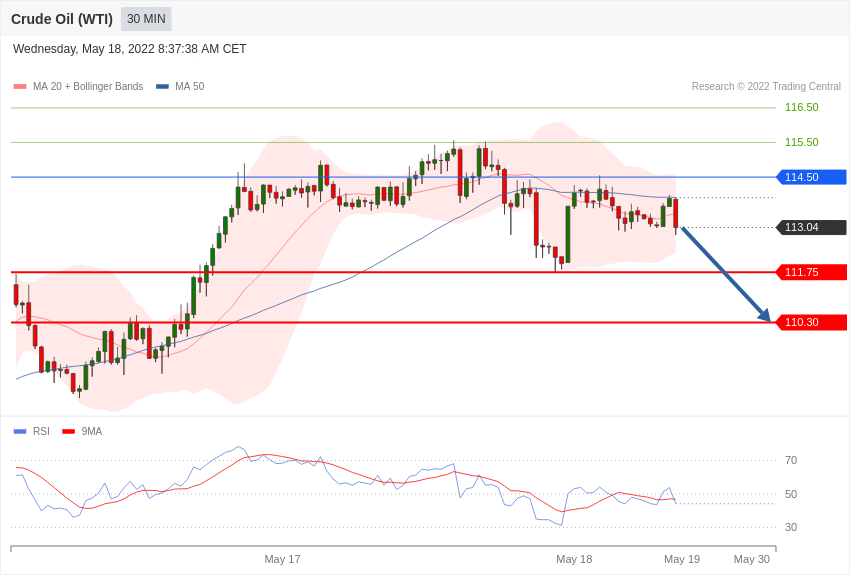Click the 9MA legend swatch
Screen dimensions: 850x576
68,431
